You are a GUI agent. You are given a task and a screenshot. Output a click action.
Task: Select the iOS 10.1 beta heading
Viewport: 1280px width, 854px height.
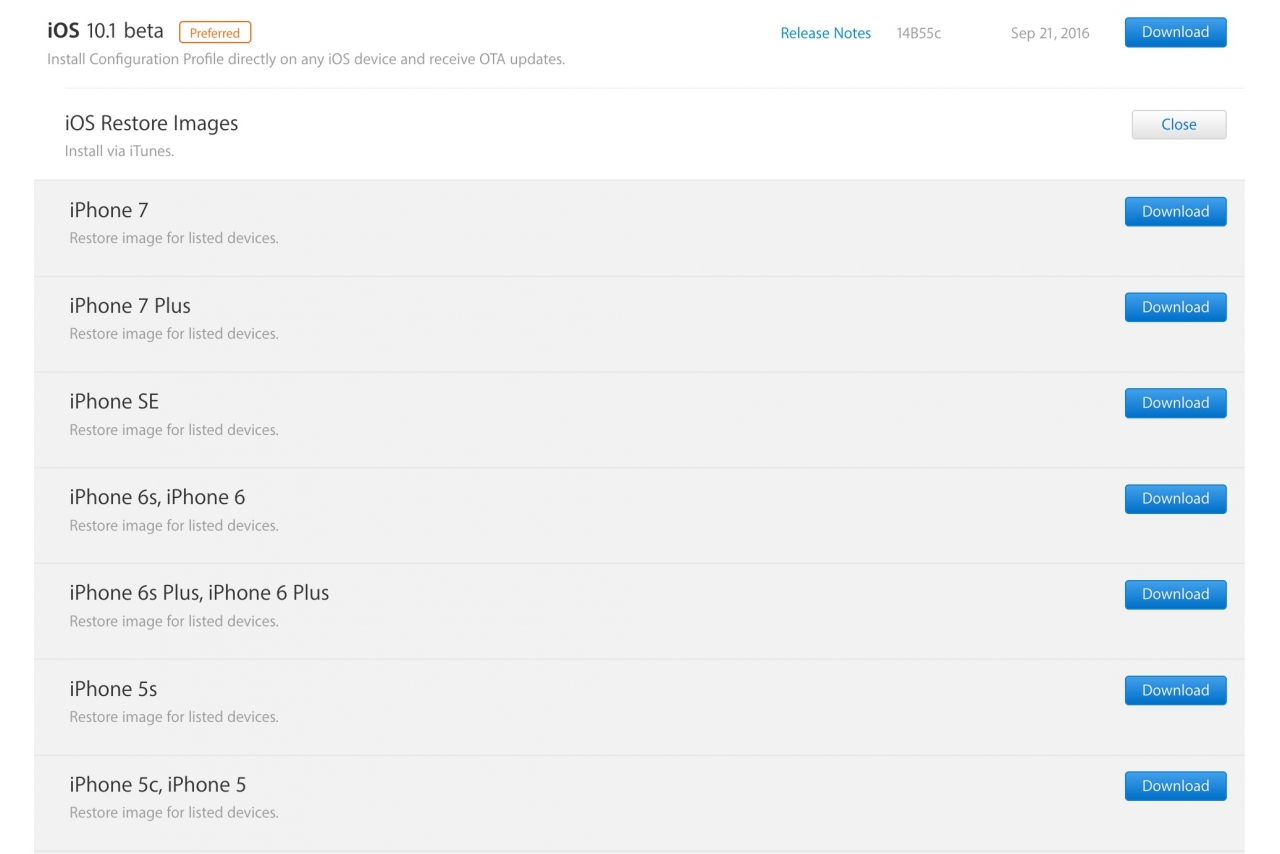point(105,31)
